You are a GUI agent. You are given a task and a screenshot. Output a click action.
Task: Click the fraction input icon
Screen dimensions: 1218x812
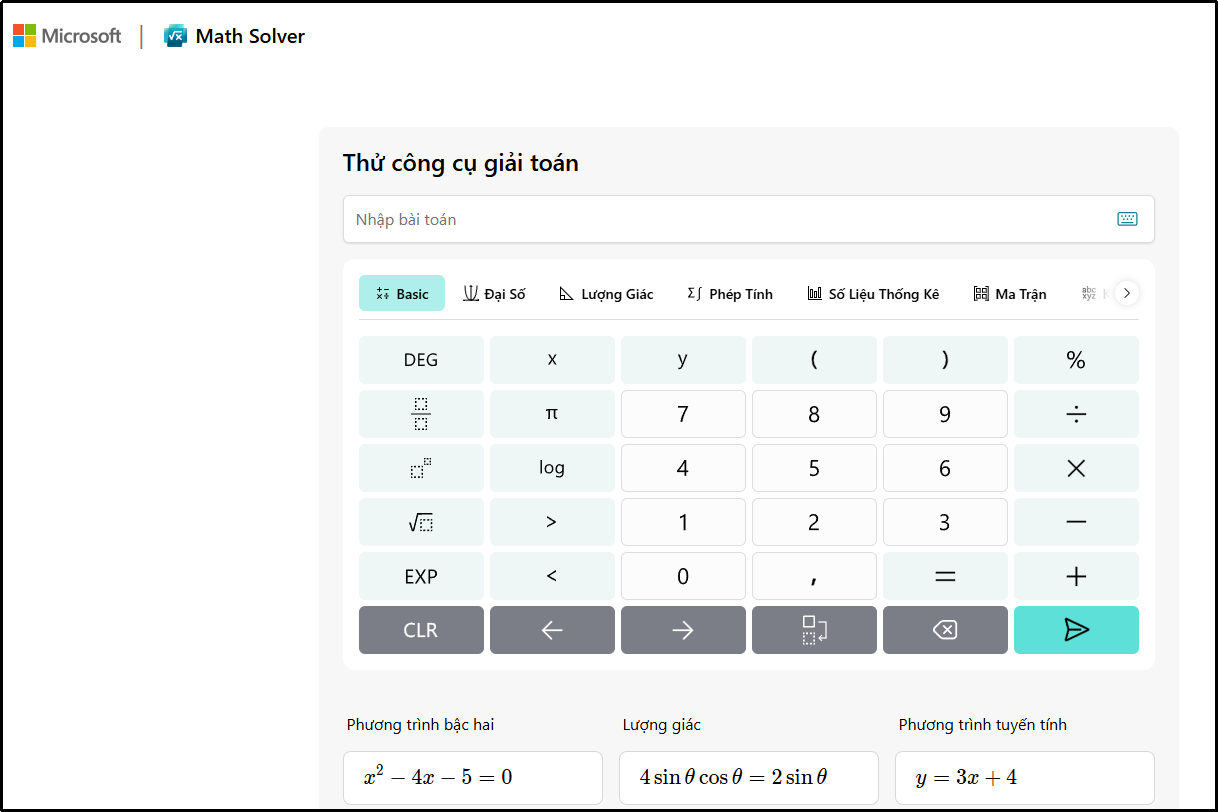coord(421,413)
